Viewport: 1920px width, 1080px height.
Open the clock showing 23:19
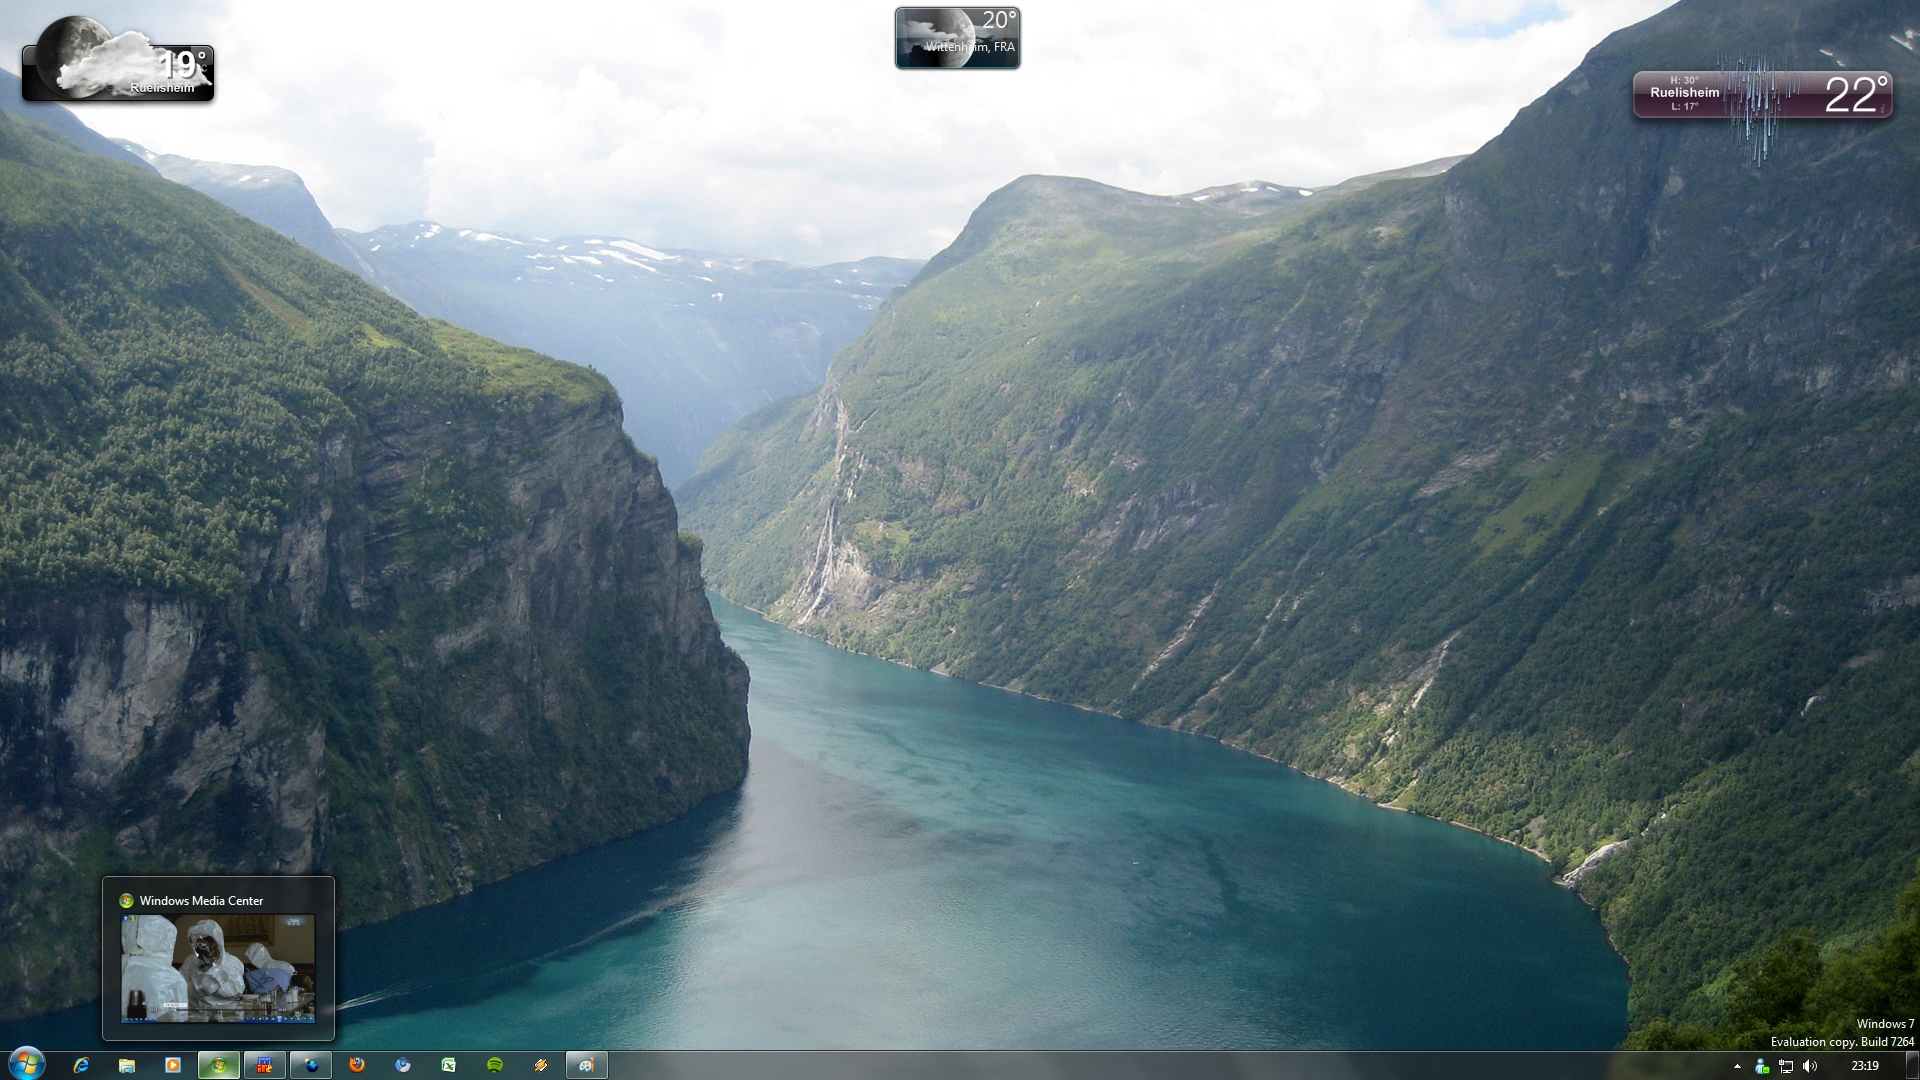pyautogui.click(x=1864, y=1066)
